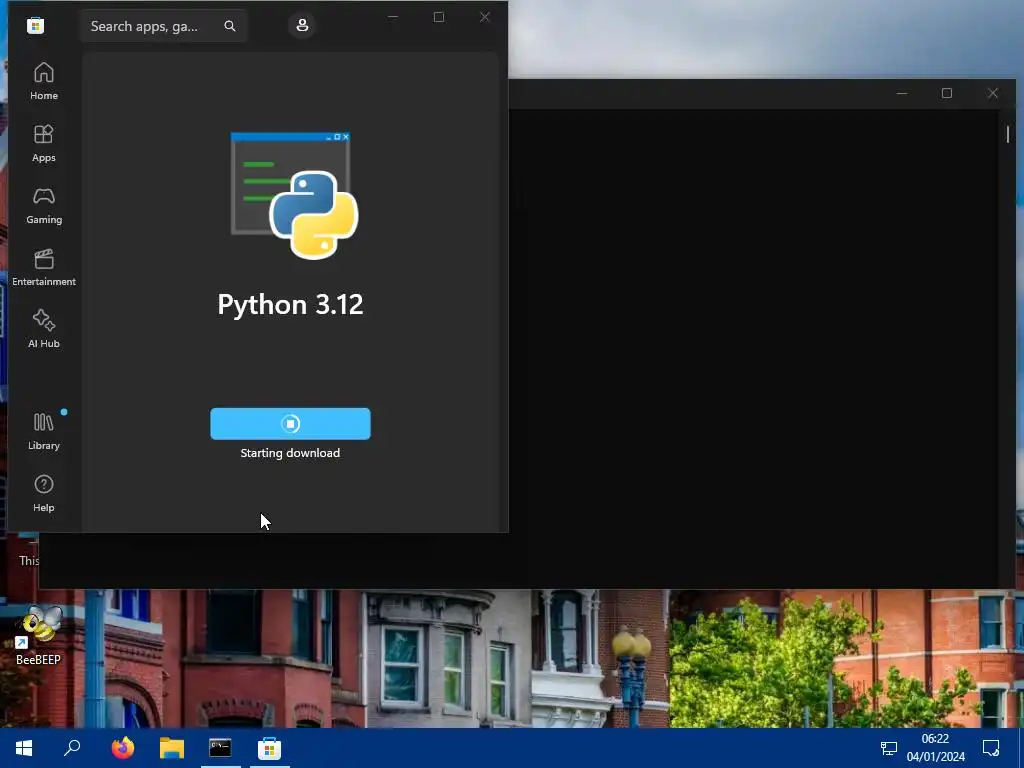Open the Home section in Microsoft Store
This screenshot has width=1024, height=768.
44,81
